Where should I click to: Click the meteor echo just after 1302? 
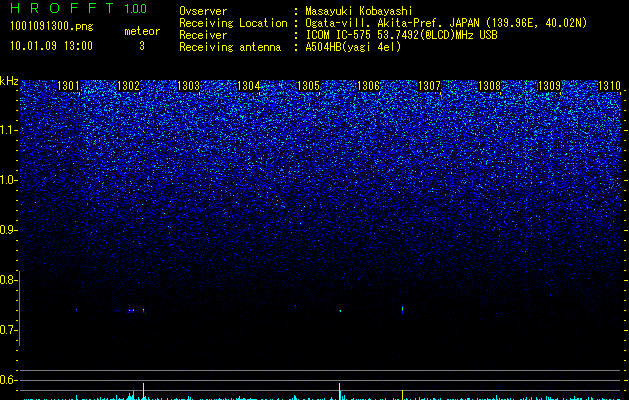tap(144, 311)
